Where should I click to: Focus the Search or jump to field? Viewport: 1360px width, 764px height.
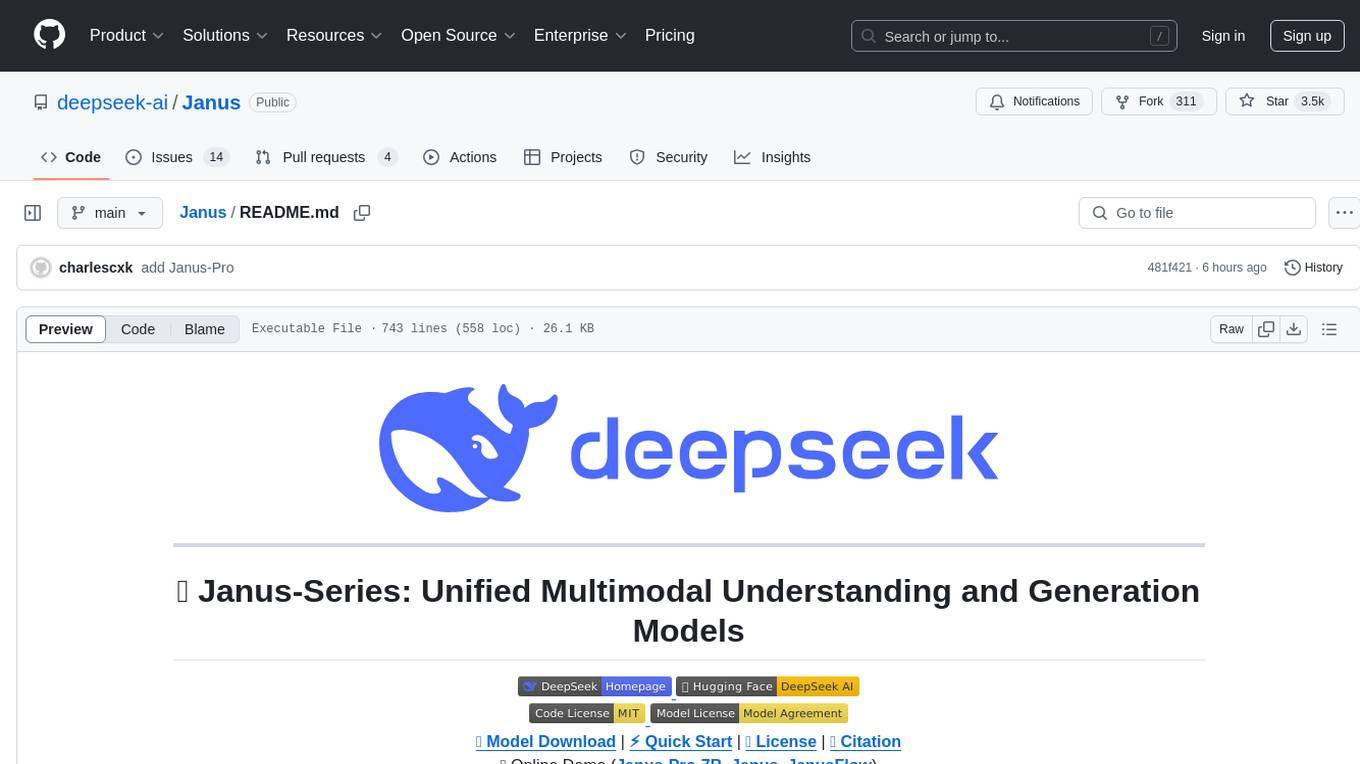(1012, 36)
